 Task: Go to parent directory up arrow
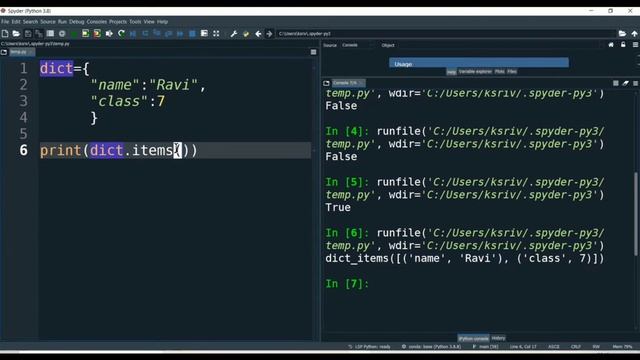[634, 33]
